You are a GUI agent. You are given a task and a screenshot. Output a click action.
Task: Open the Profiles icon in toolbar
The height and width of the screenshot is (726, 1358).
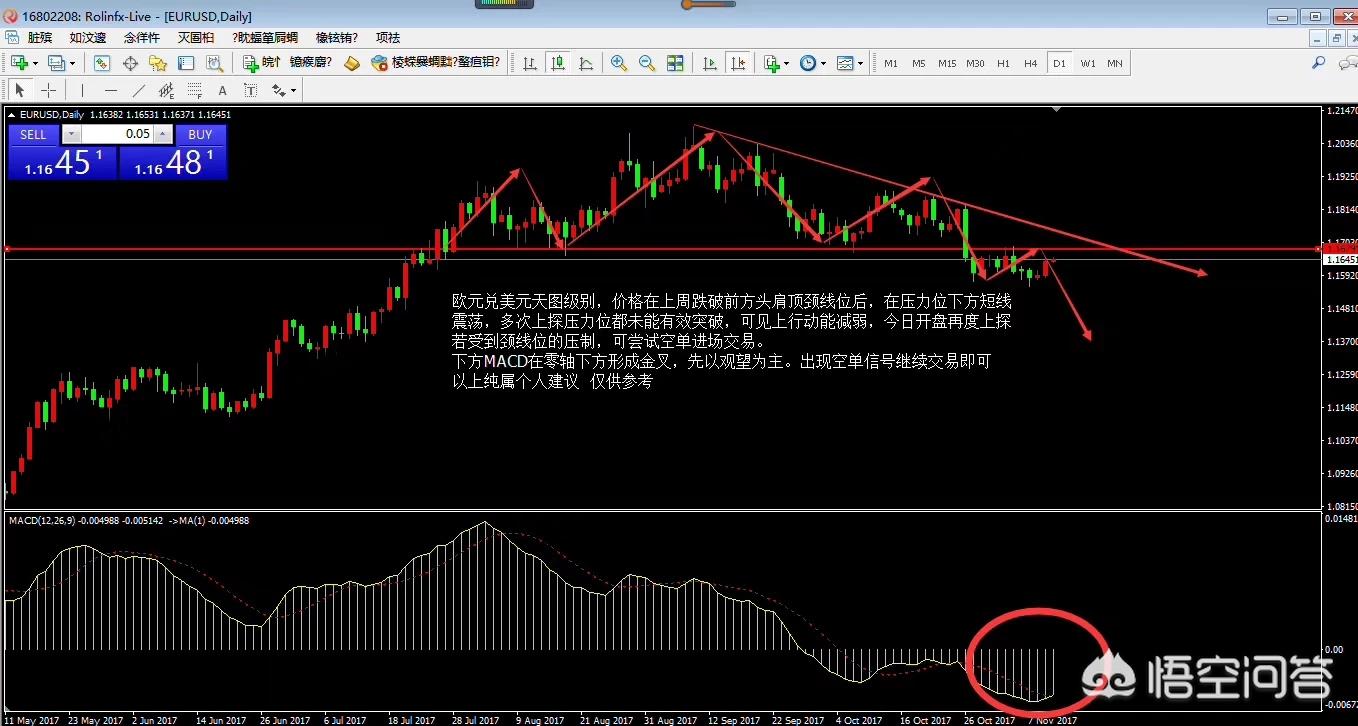coord(56,63)
